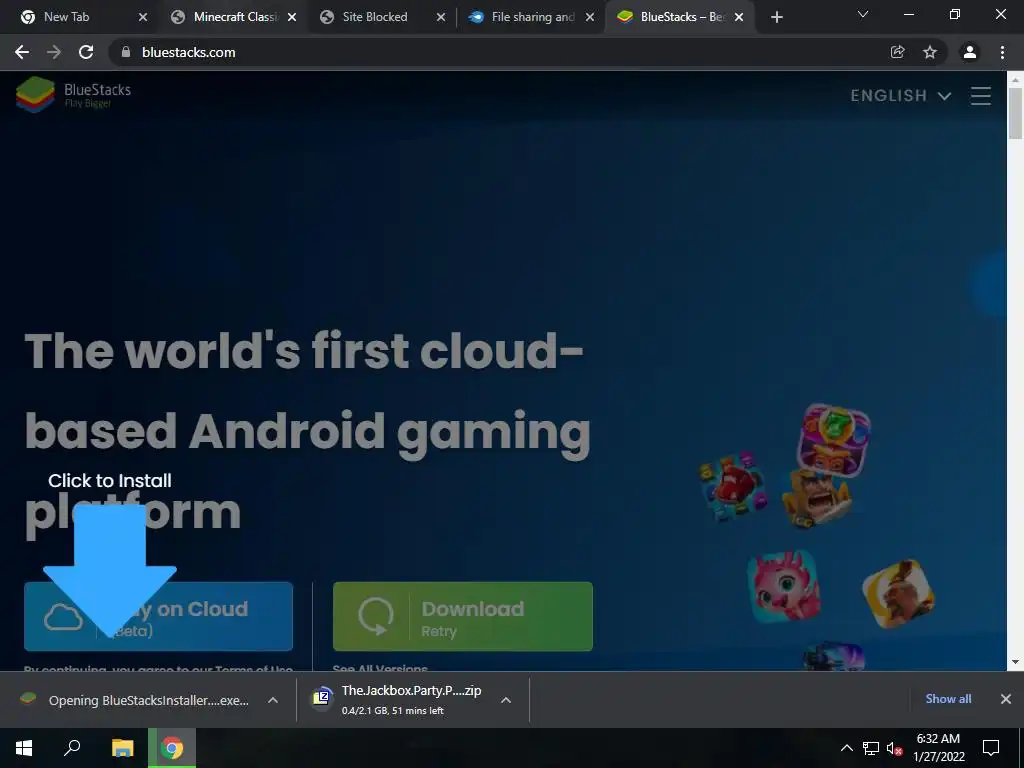This screenshot has width=1024, height=768.
Task: Close the BlueStacks tab
Action: pyautogui.click(x=739, y=17)
